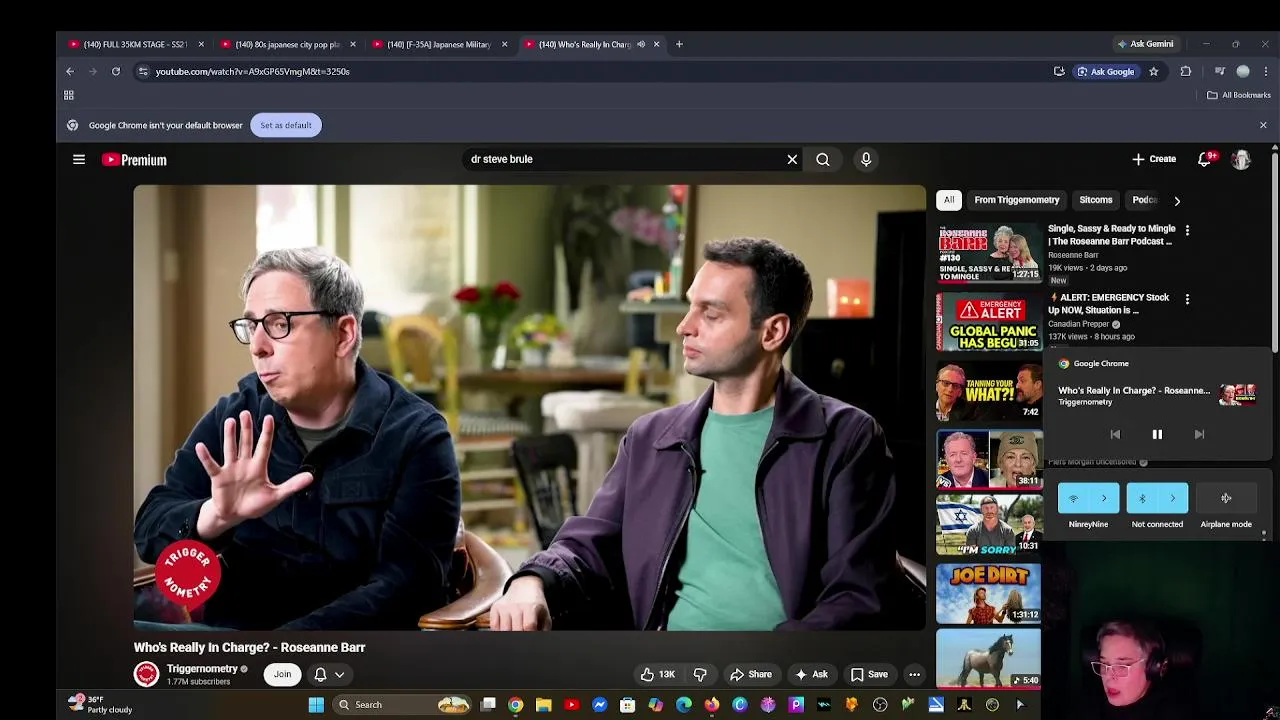The height and width of the screenshot is (720, 1280).
Task: Open the Triggernometry channel name link
Action: coord(202,669)
